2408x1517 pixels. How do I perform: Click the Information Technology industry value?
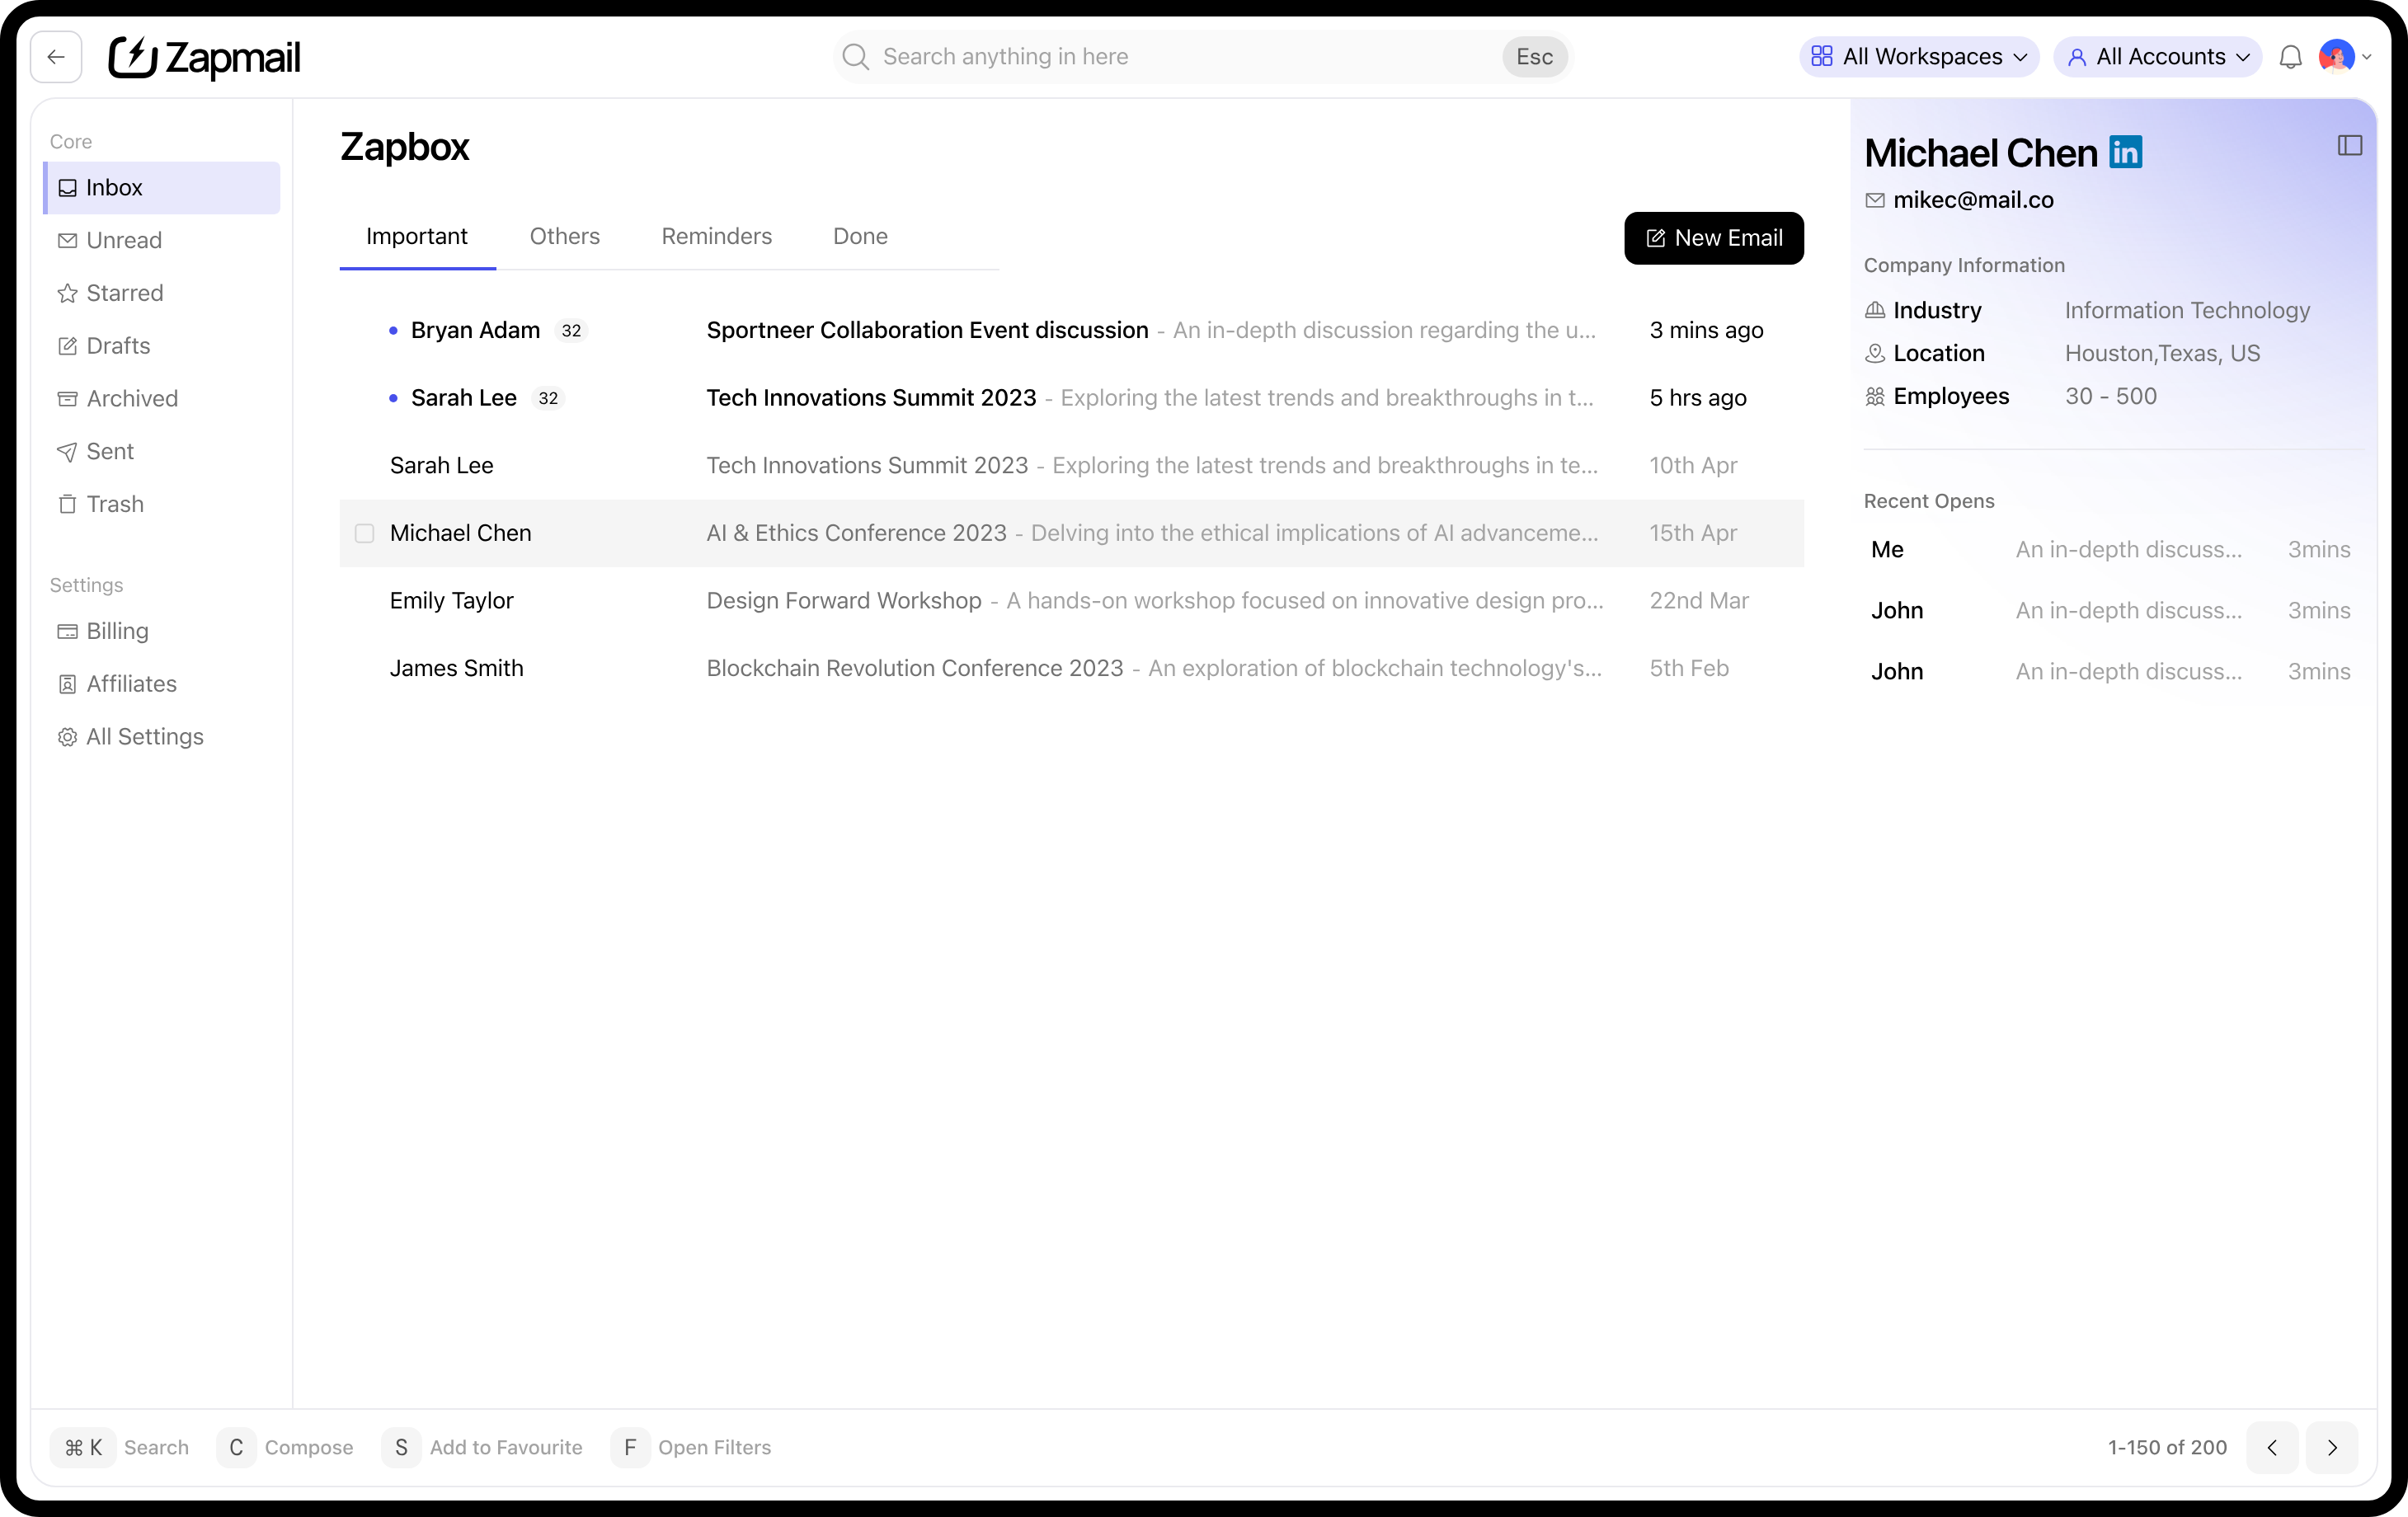[x=2187, y=311]
